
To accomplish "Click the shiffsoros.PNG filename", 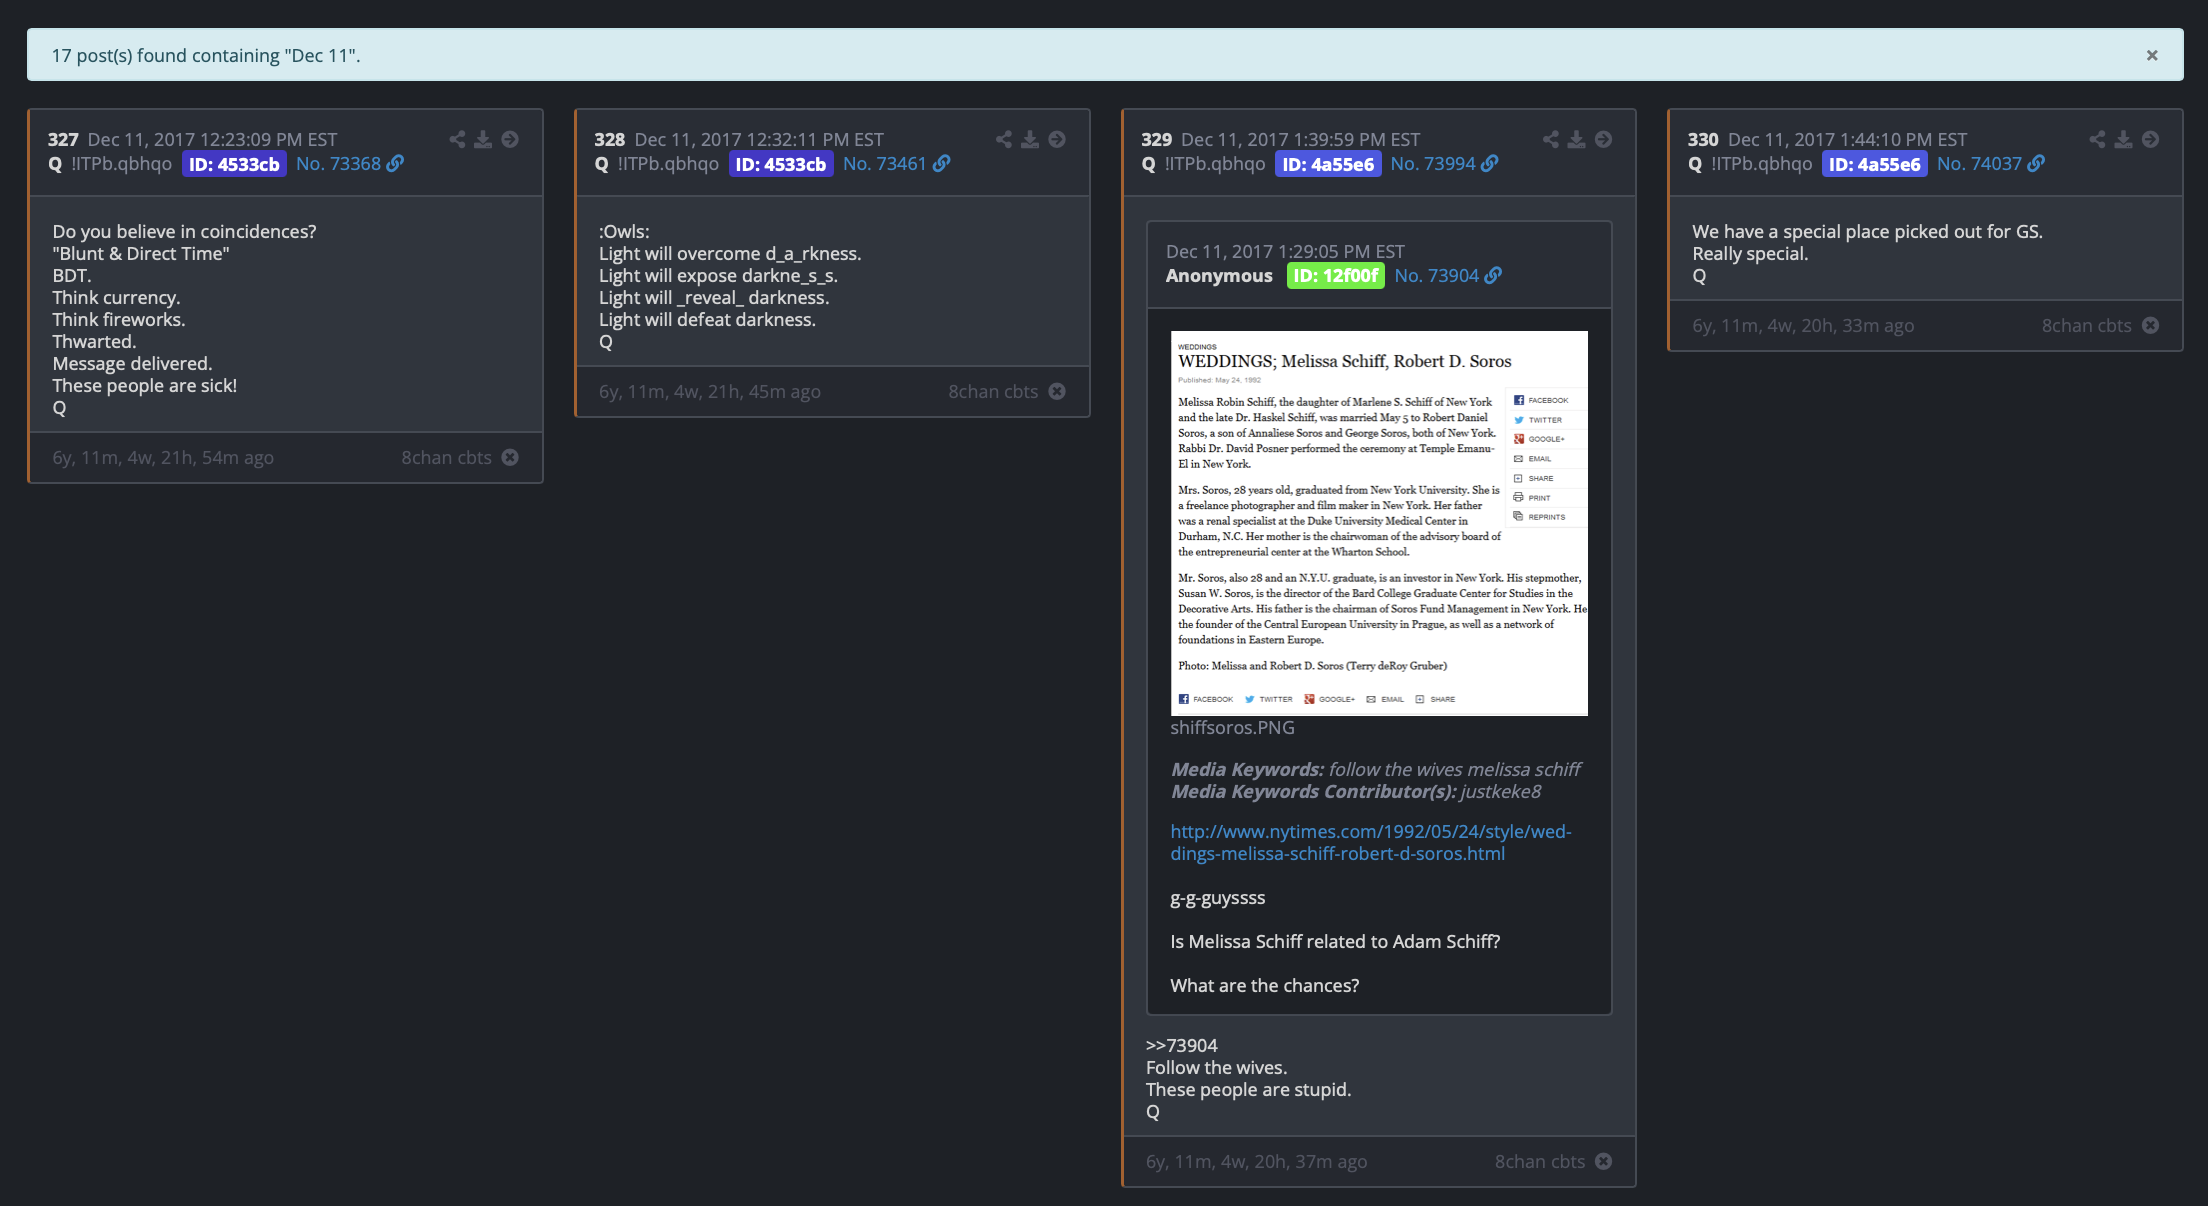I will (x=1232, y=727).
